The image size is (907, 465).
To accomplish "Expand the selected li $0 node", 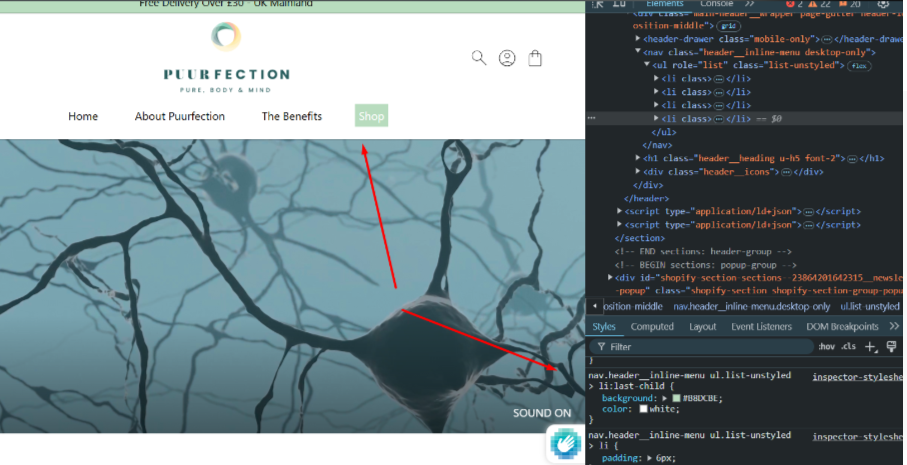I will click(x=657, y=118).
